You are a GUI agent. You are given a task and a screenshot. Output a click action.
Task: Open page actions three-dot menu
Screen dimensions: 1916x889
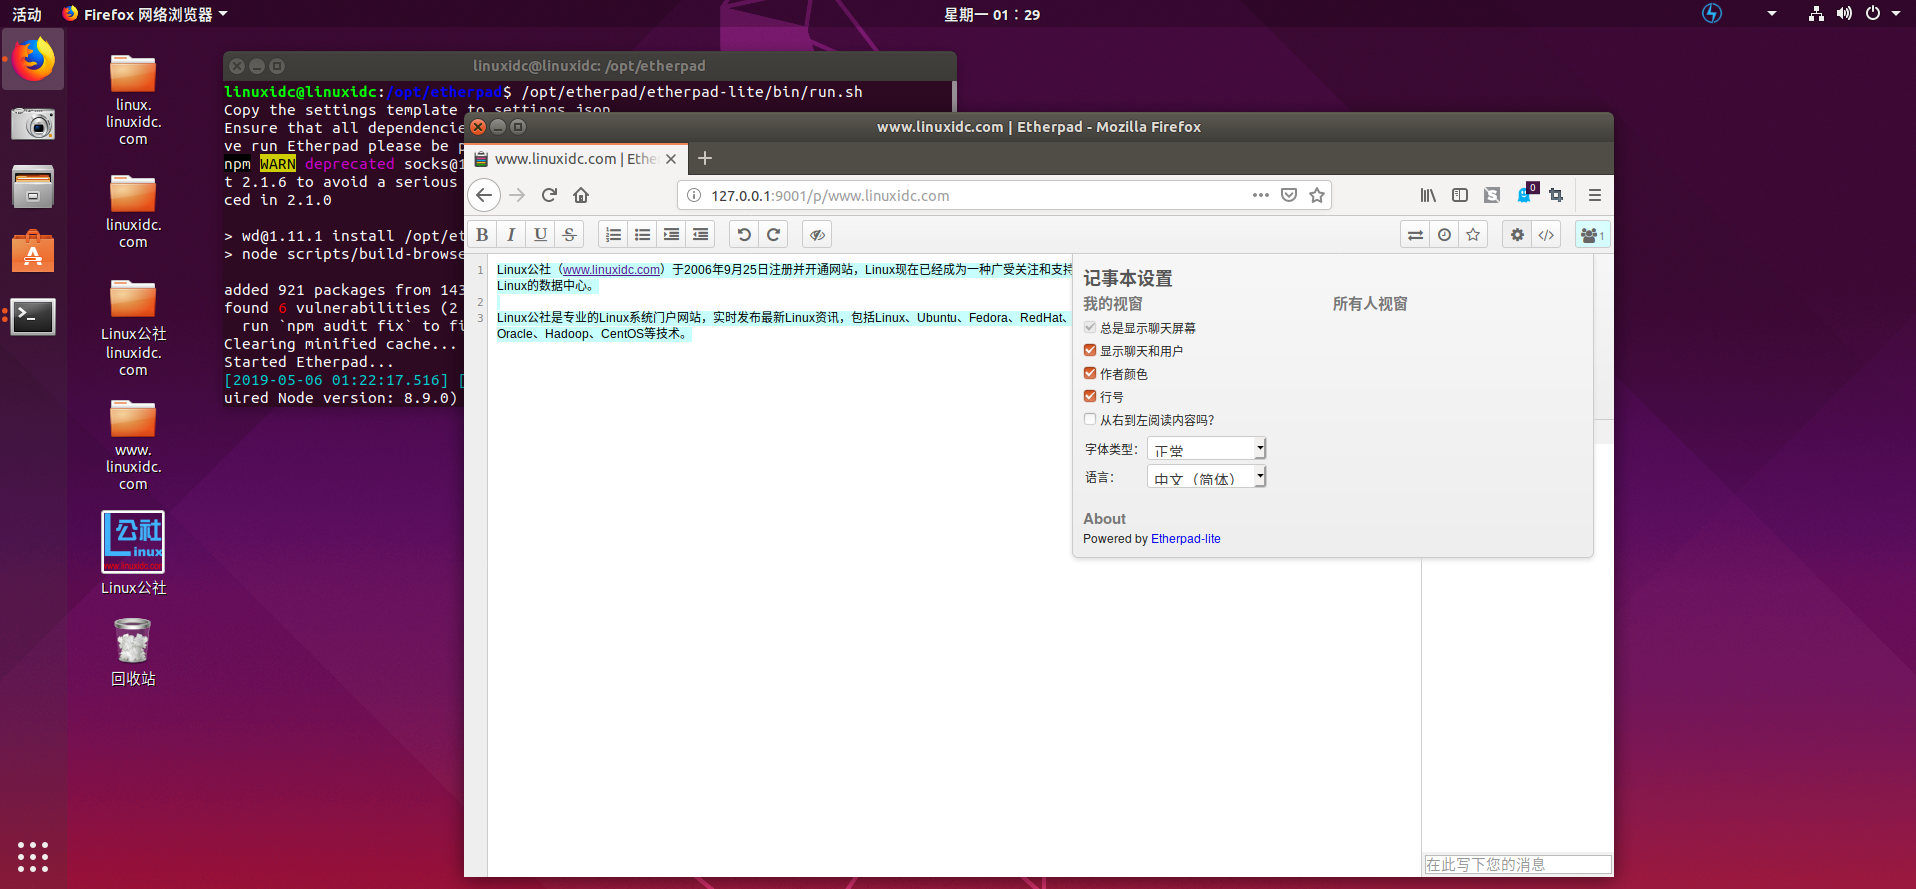tap(1261, 195)
